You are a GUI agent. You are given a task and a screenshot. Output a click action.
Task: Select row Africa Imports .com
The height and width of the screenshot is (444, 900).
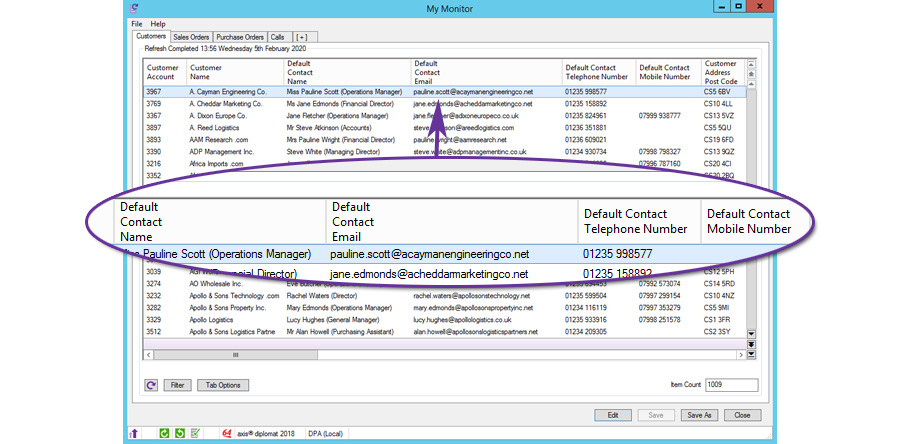coord(445,164)
